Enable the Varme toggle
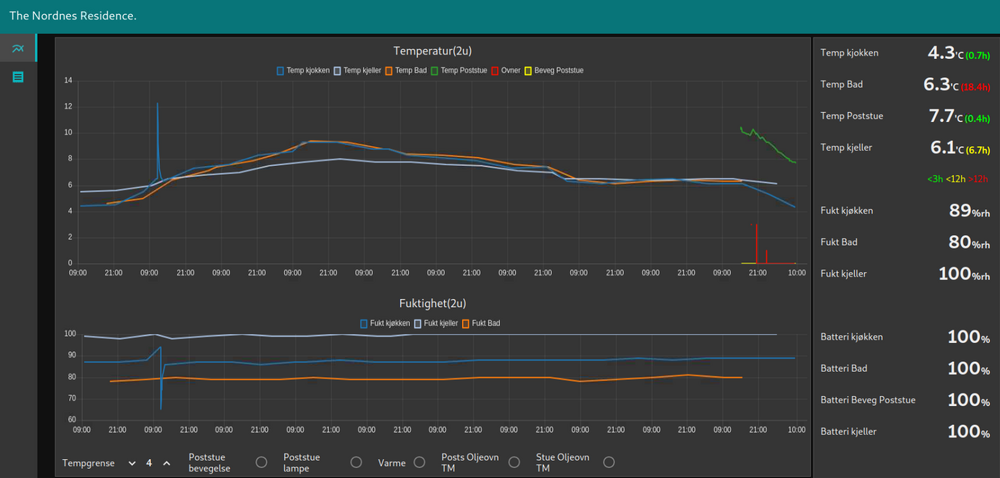Image resolution: width=1000 pixels, height=478 pixels. click(419, 462)
